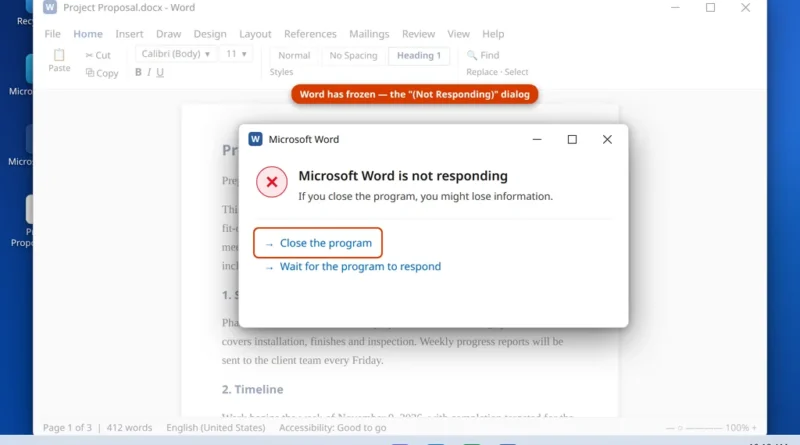The height and width of the screenshot is (445, 800).
Task: Switch to the Insert tab
Action: (129, 34)
